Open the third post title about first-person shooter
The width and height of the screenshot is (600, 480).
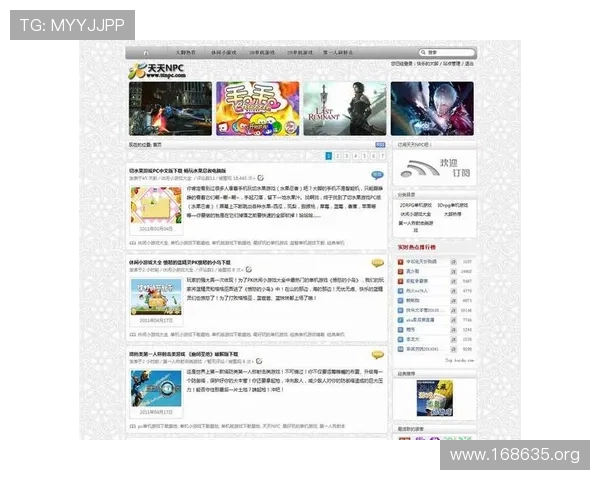pos(184,354)
